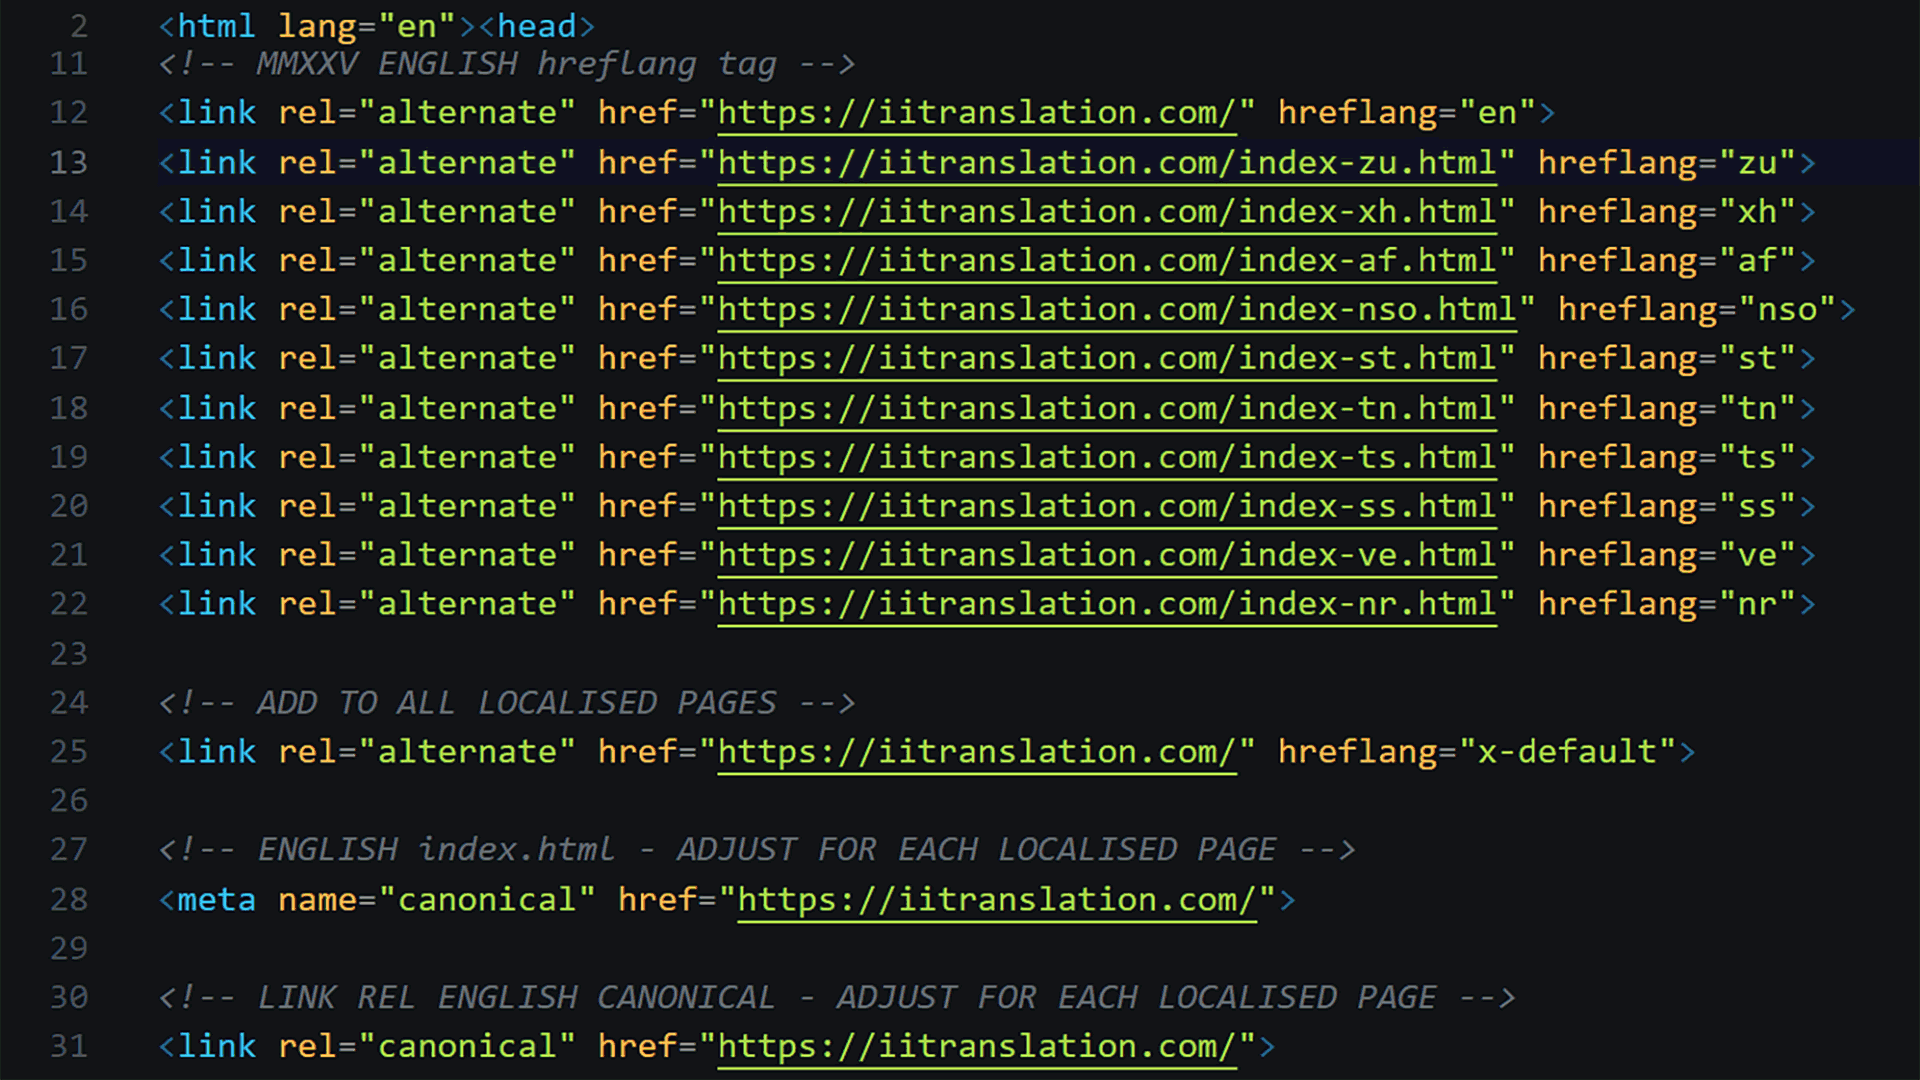Click the index-nr.html URL link

[1106, 605]
